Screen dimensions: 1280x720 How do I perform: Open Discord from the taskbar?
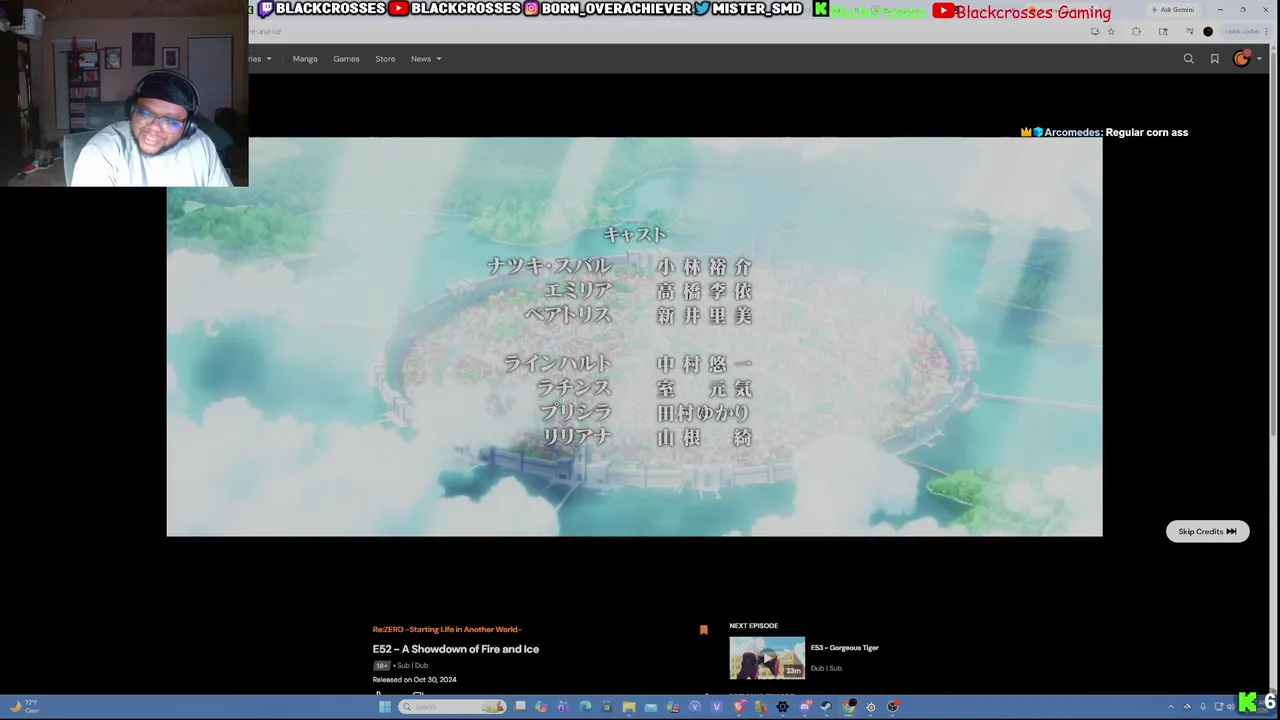pyautogui.click(x=805, y=707)
